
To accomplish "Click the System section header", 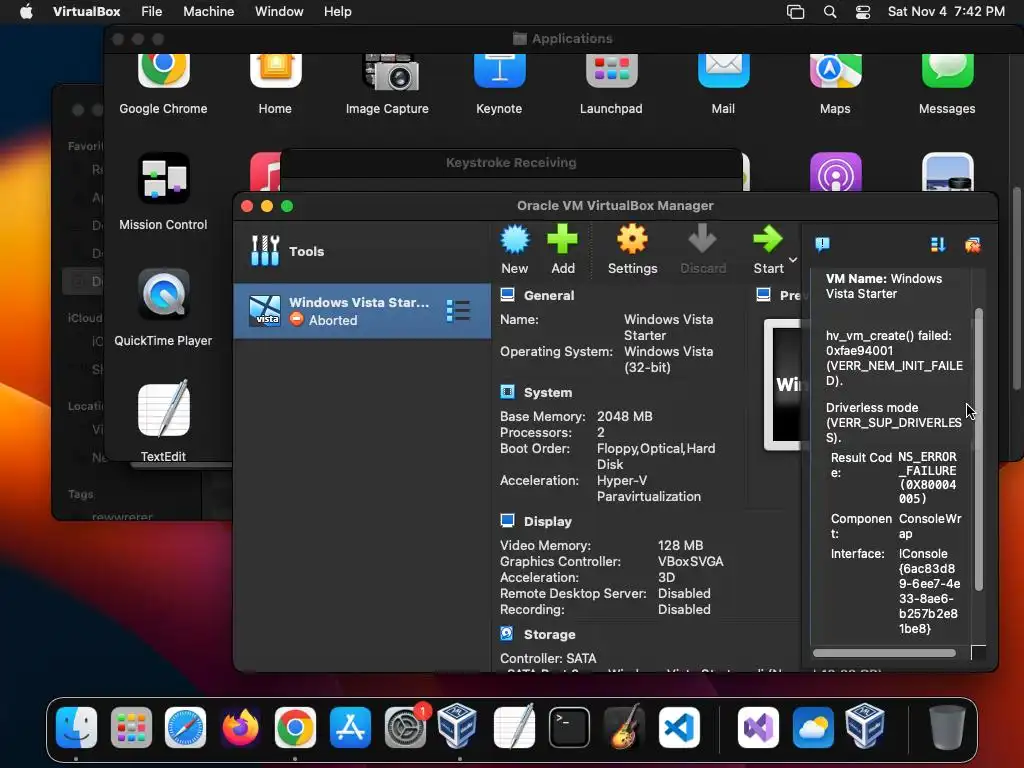I will coord(547,392).
